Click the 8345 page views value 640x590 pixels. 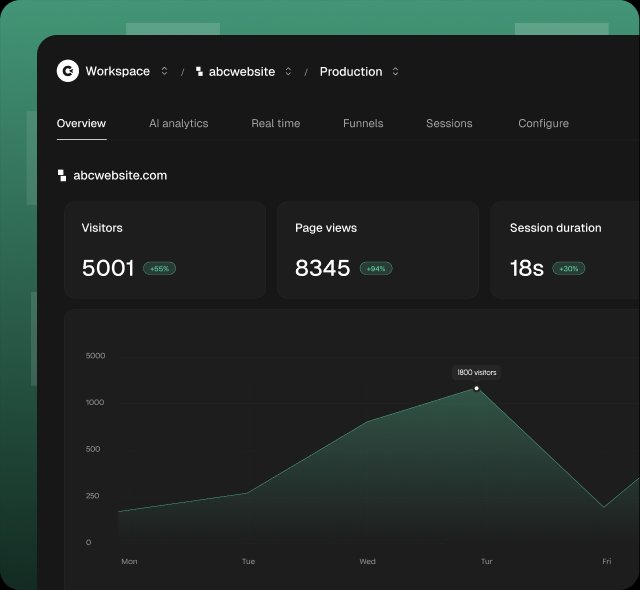point(322,268)
